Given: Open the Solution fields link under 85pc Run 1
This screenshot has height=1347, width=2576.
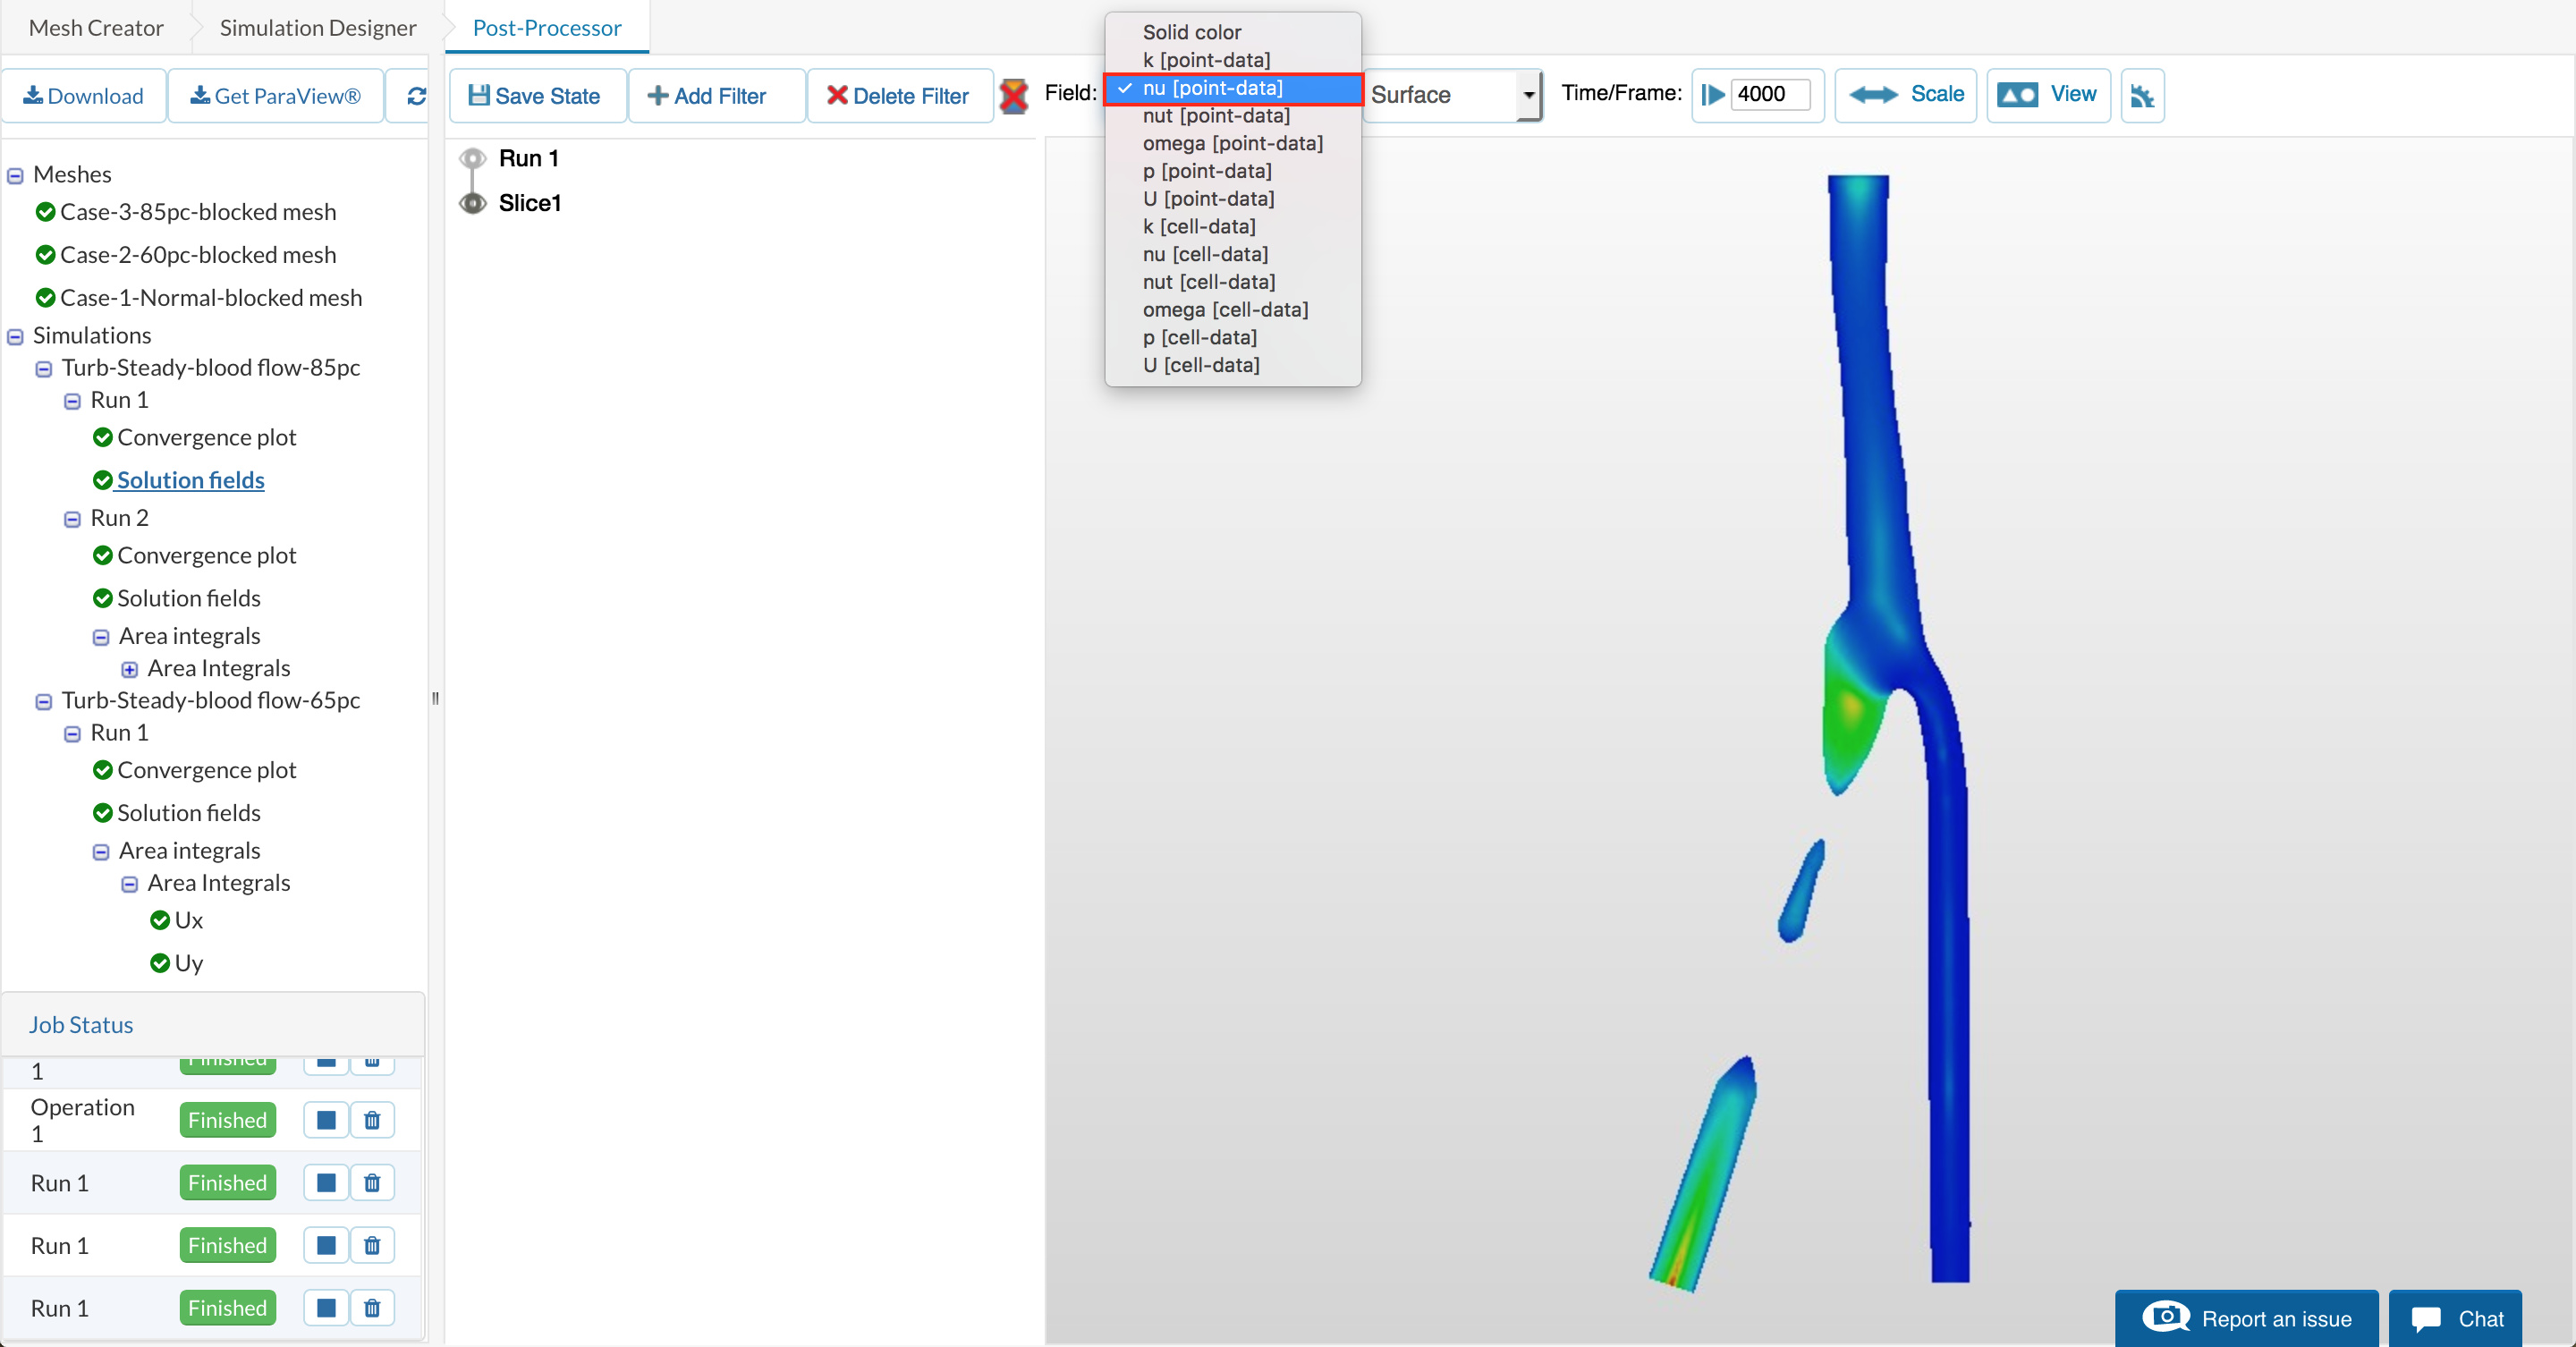Looking at the screenshot, I should coord(190,480).
